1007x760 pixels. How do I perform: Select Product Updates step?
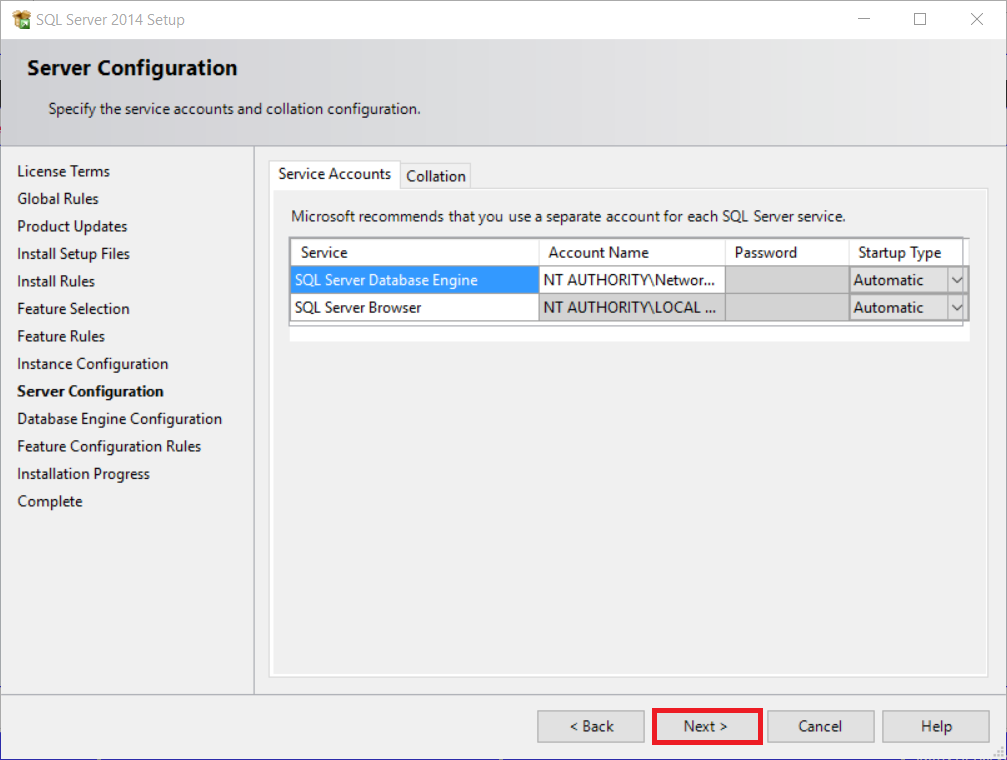[72, 227]
